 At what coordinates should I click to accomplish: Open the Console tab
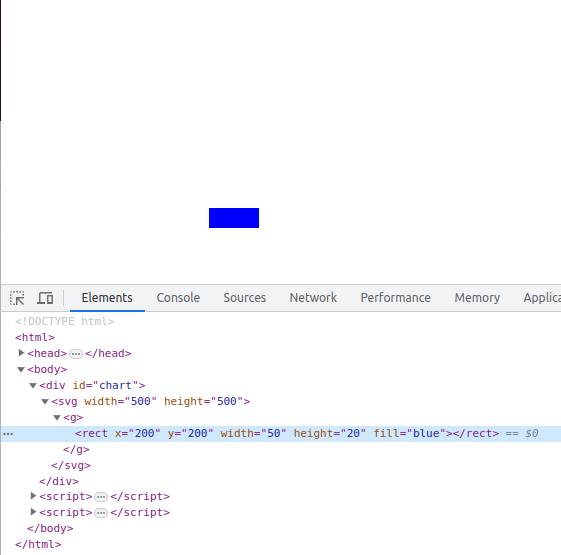tap(178, 298)
